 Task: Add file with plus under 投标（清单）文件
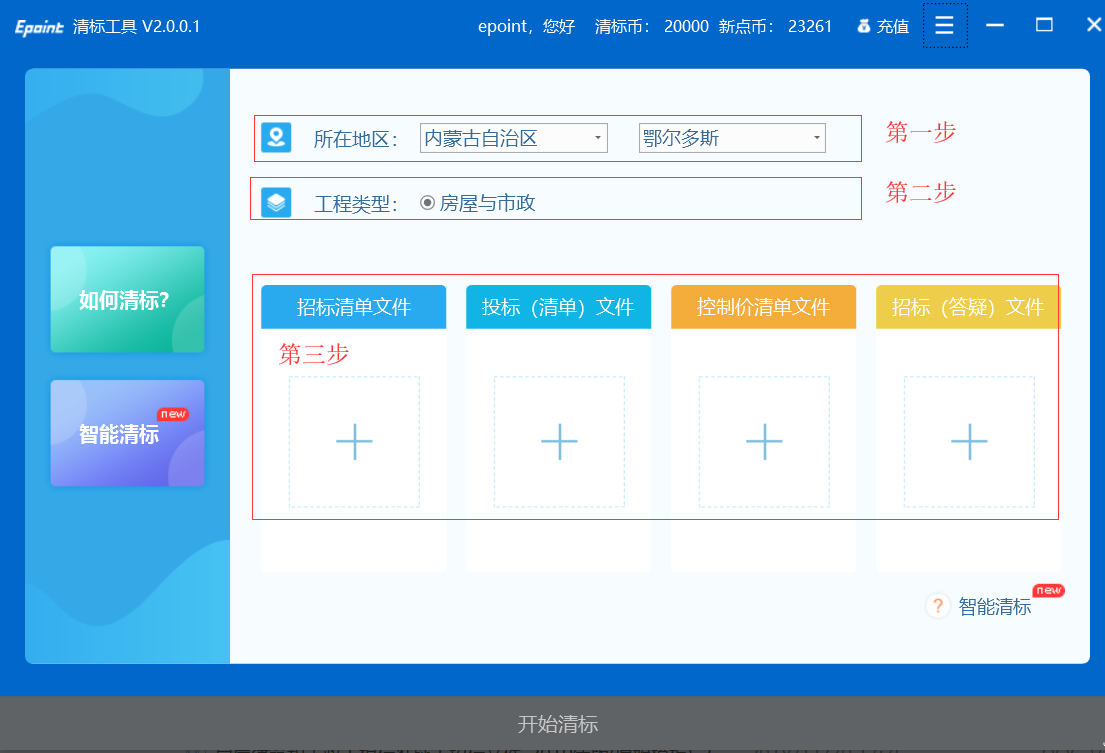(x=559, y=441)
